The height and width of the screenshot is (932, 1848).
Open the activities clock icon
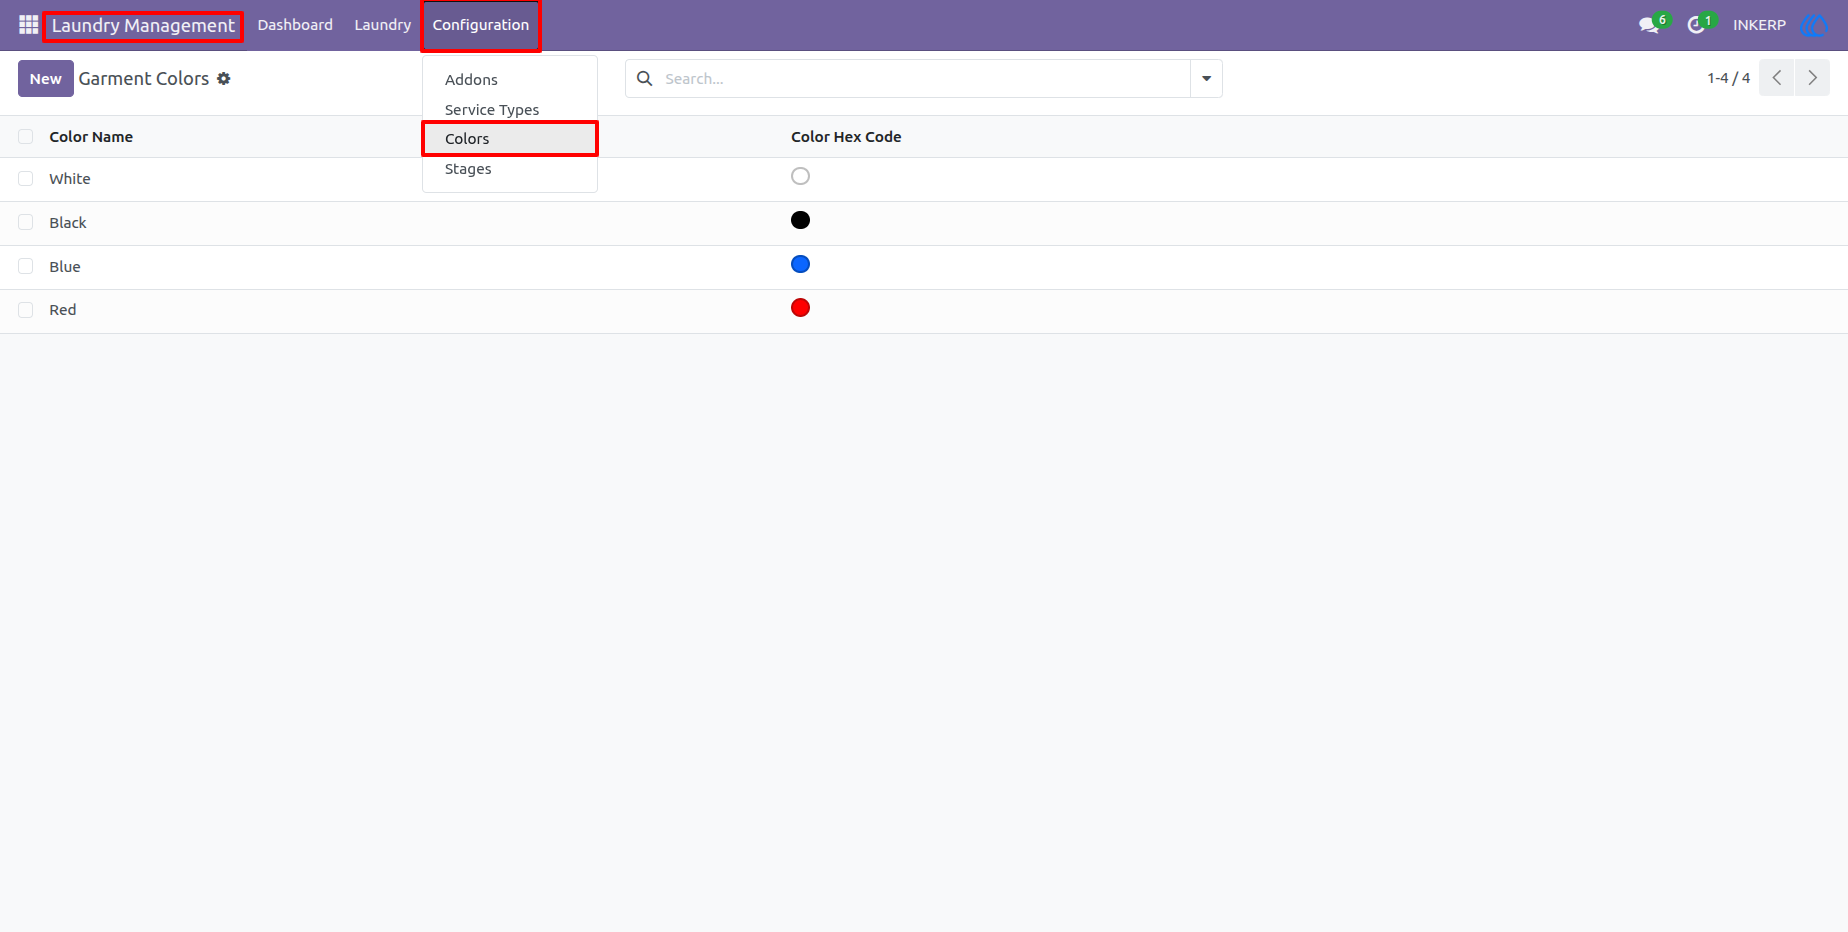(x=1696, y=25)
